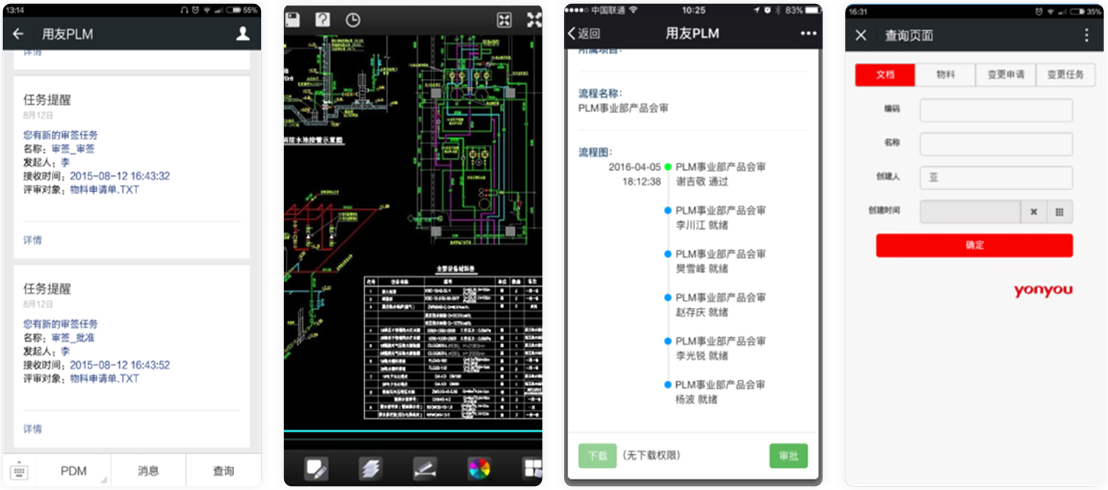This screenshot has width=1108, height=490.
Task: Tap the green 审批 button
Action: click(x=787, y=455)
